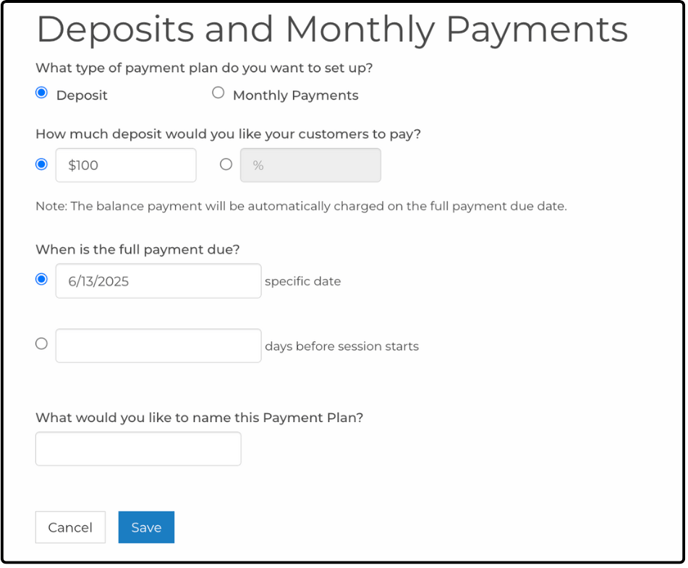
Task: Click the 'specific date' label
Action: coord(303,282)
